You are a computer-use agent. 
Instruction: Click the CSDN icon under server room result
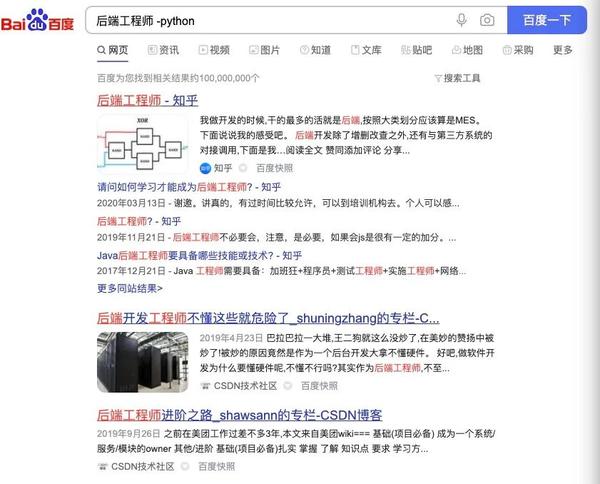pos(205,386)
